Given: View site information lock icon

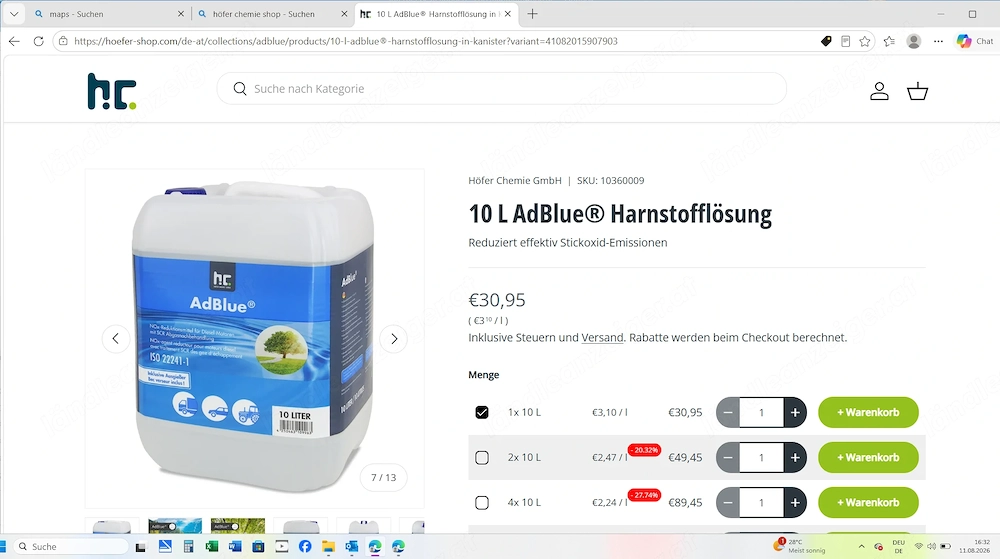Looking at the screenshot, I should [x=62, y=41].
